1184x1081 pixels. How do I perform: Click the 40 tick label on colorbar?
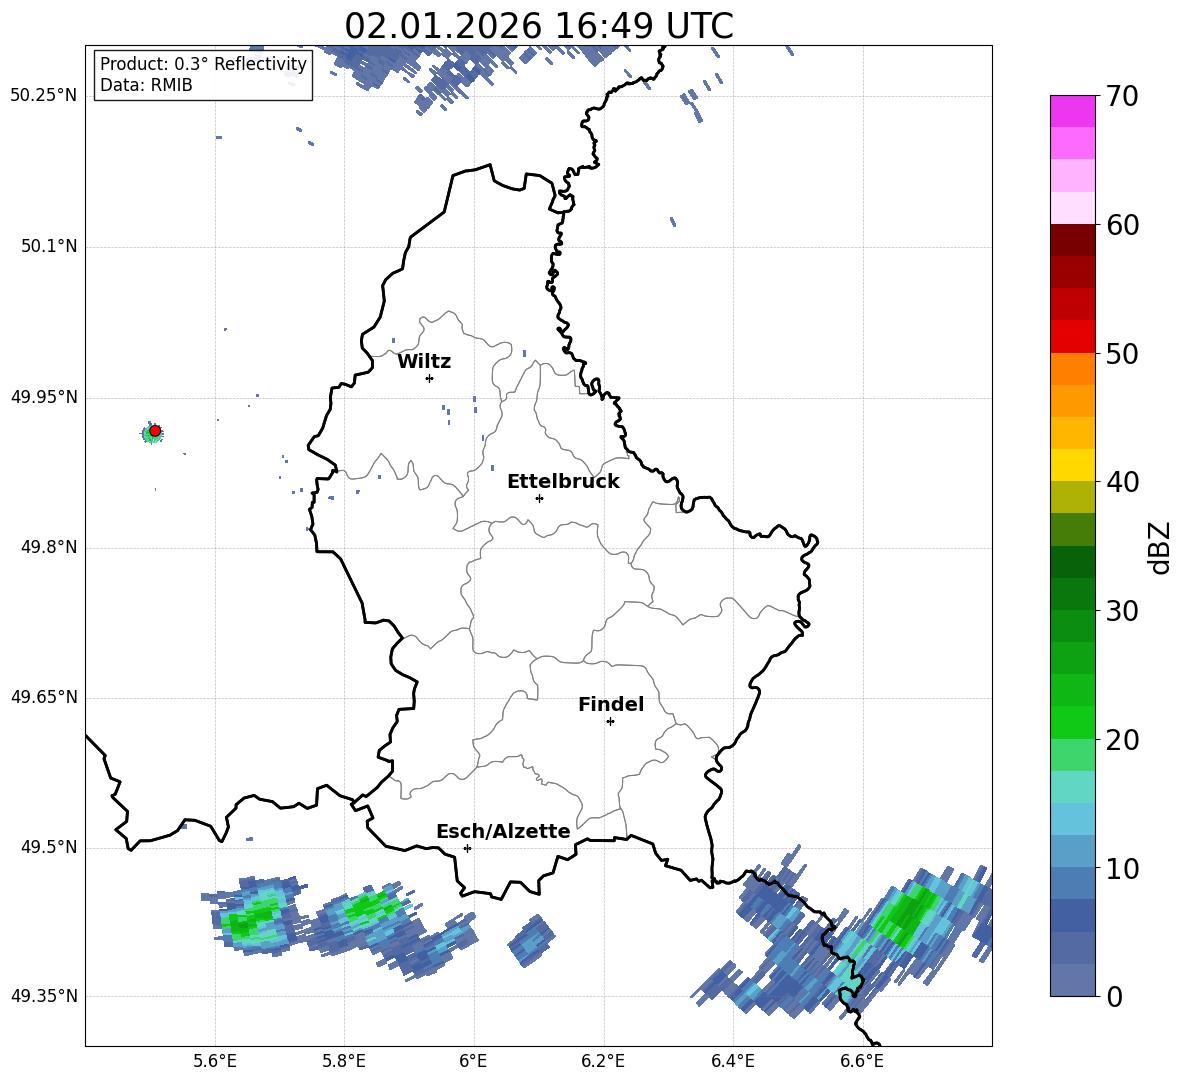pyautogui.click(x=1122, y=482)
